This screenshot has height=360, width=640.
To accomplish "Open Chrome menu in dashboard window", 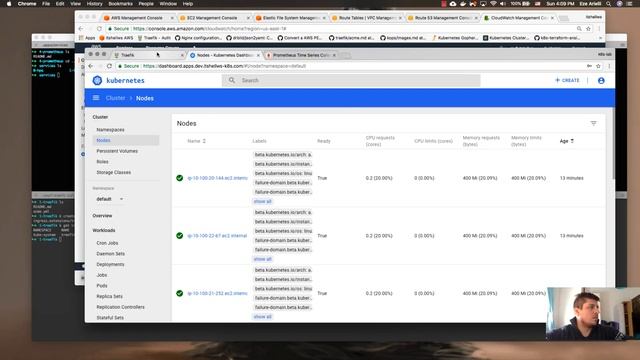I will click(x=609, y=66).
